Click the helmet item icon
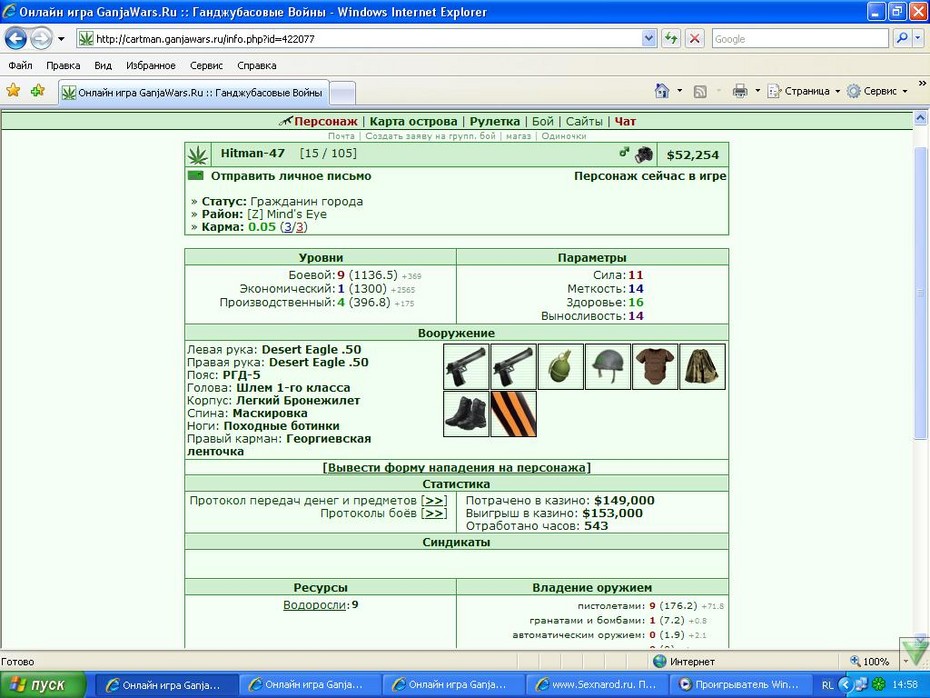This screenshot has height=698, width=930. coord(607,366)
